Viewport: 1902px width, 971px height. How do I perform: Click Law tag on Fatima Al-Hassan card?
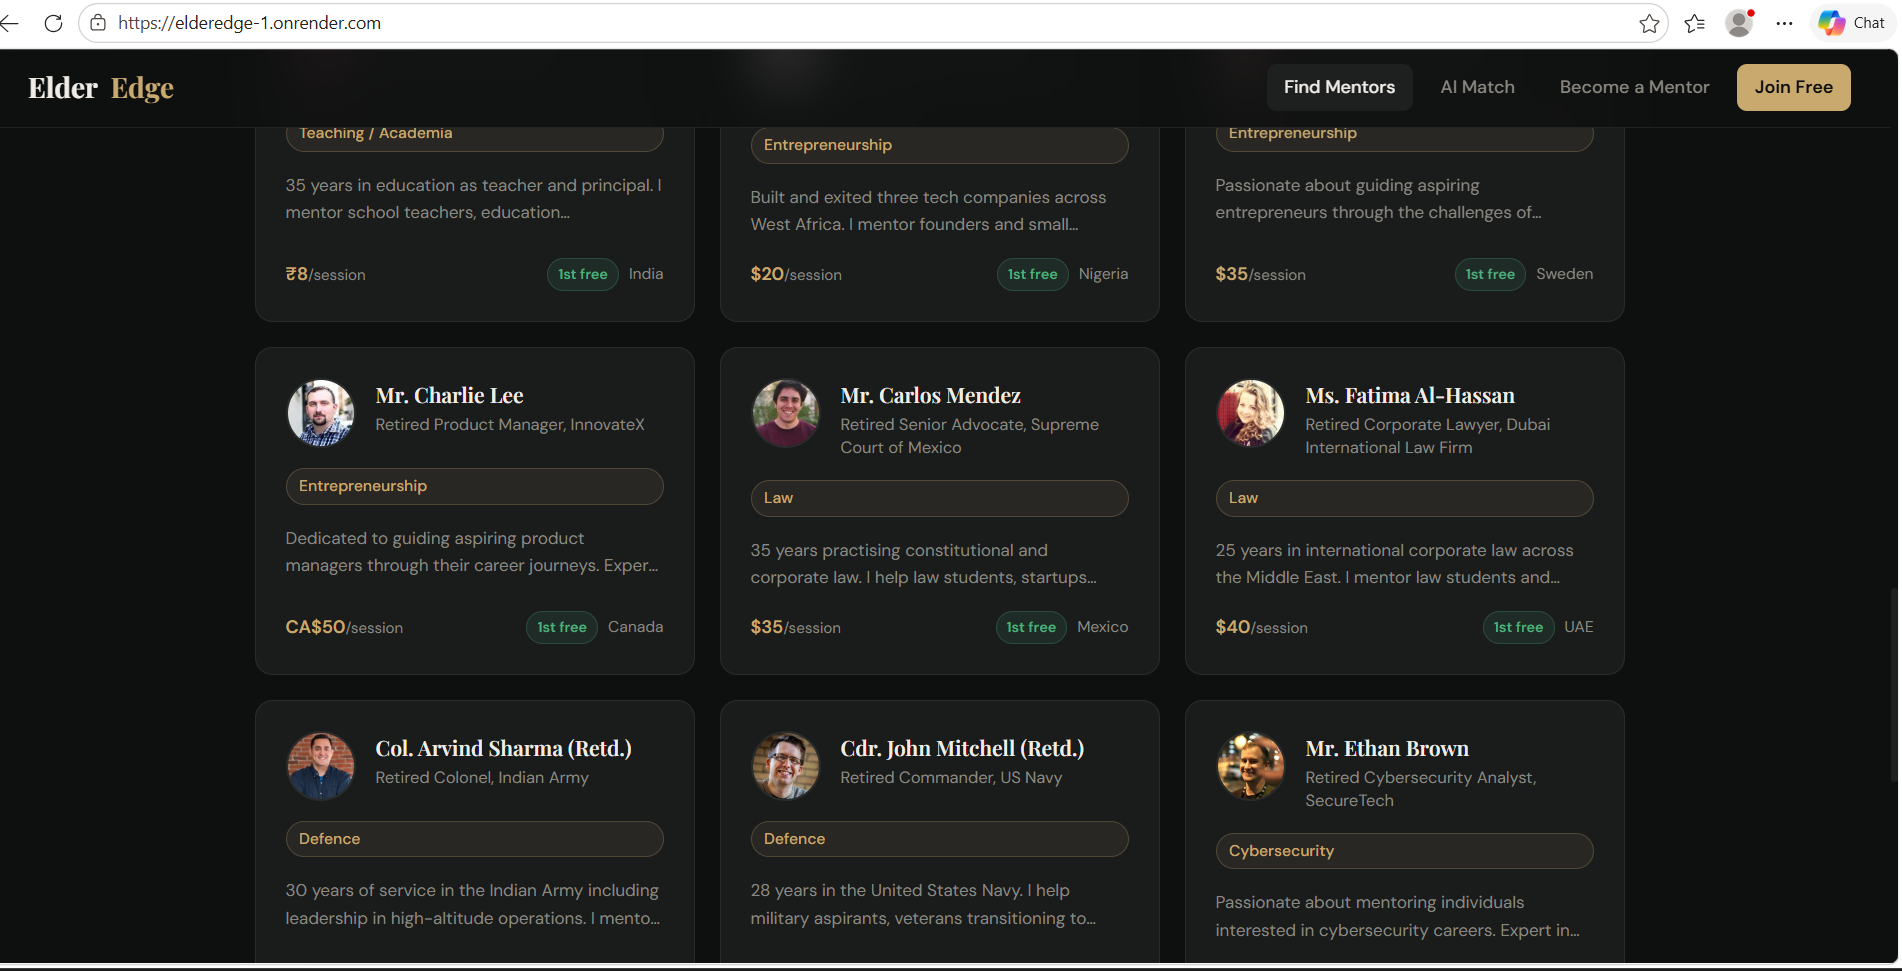(1405, 498)
